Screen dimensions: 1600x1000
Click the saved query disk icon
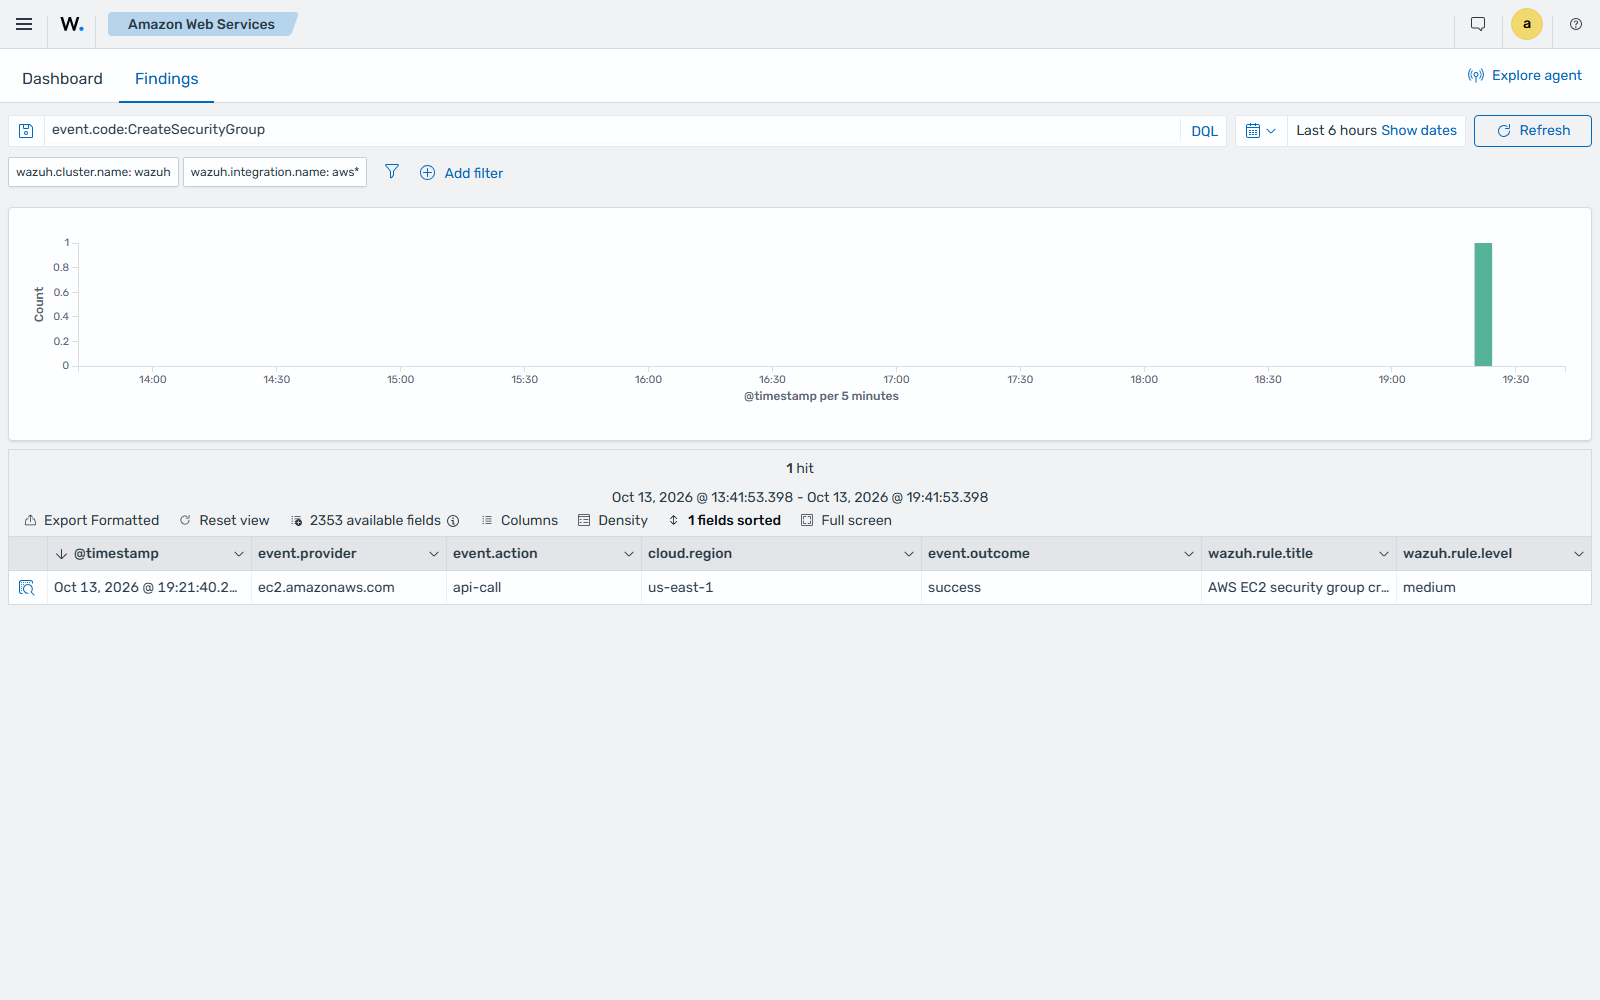point(27,131)
